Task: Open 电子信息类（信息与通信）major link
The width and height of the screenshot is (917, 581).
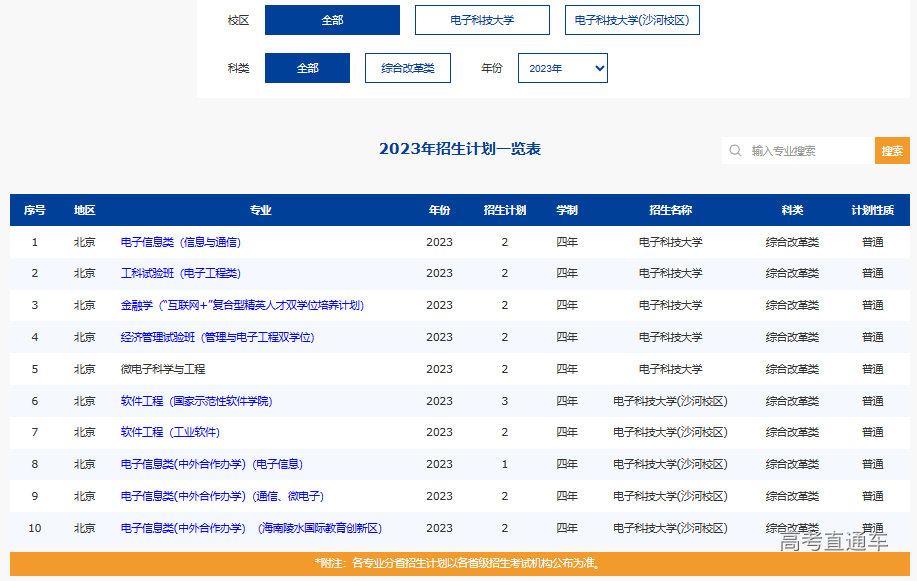Action: (x=181, y=242)
